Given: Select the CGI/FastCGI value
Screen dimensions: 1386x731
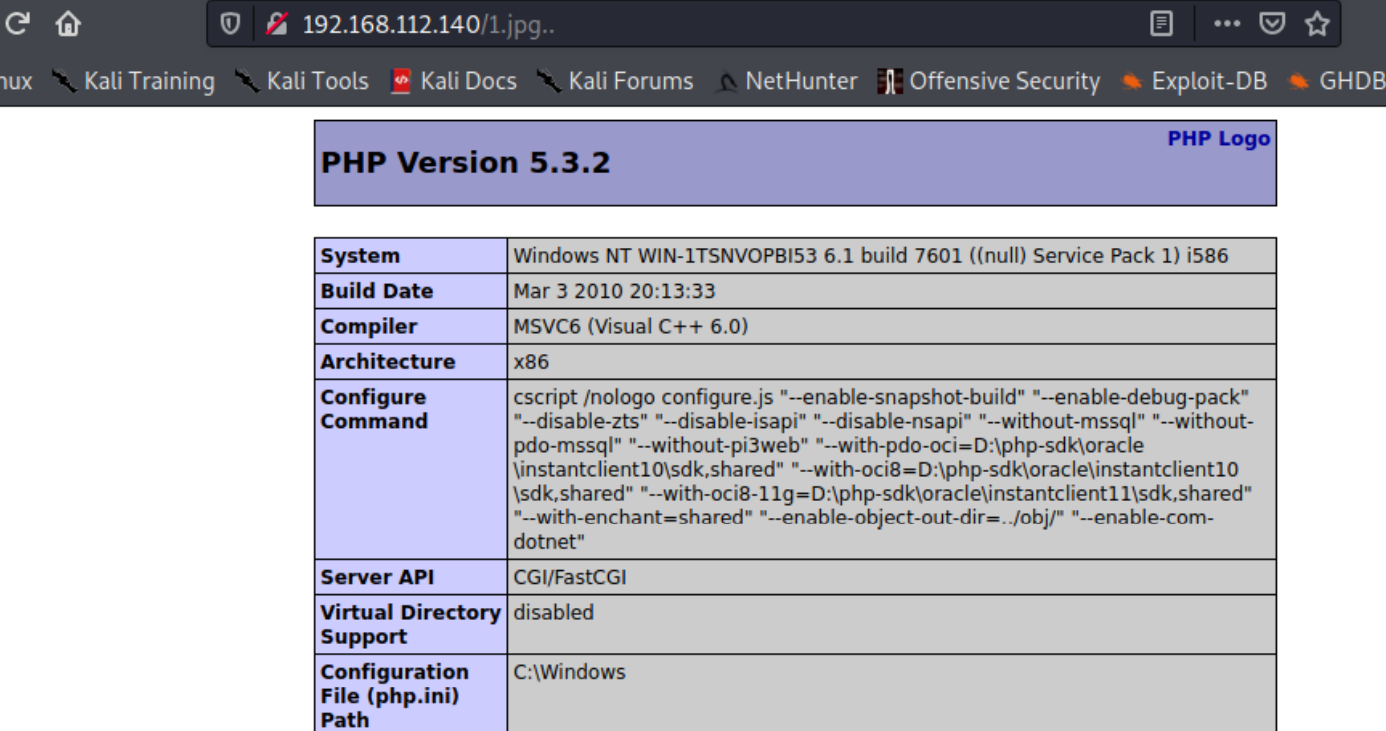Looking at the screenshot, I should [x=570, y=577].
